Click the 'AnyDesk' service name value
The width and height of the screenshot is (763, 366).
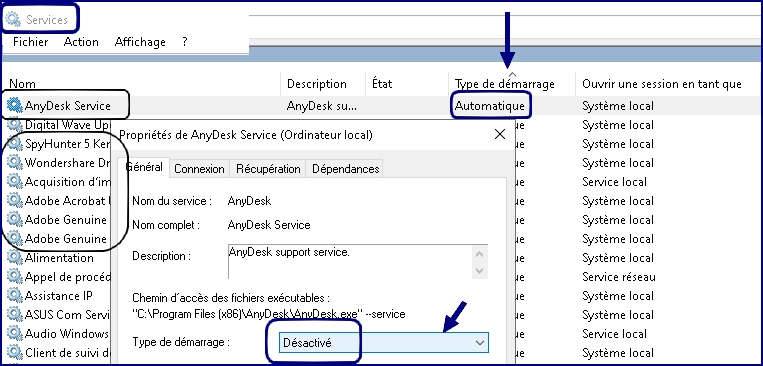(249, 201)
